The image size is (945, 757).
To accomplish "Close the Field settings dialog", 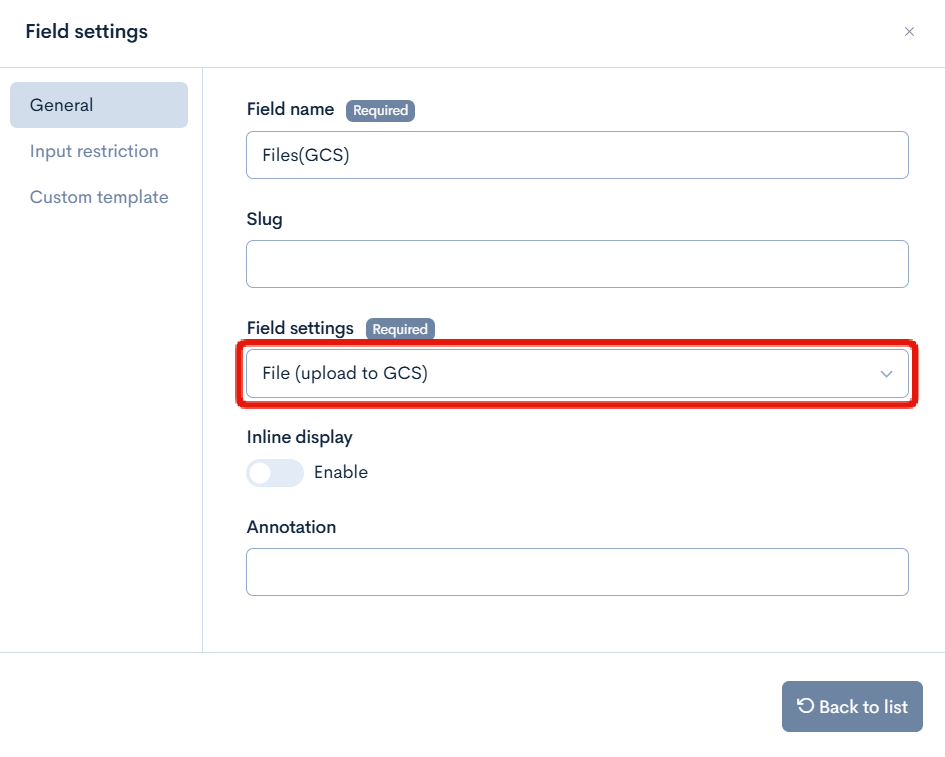I will (x=909, y=32).
